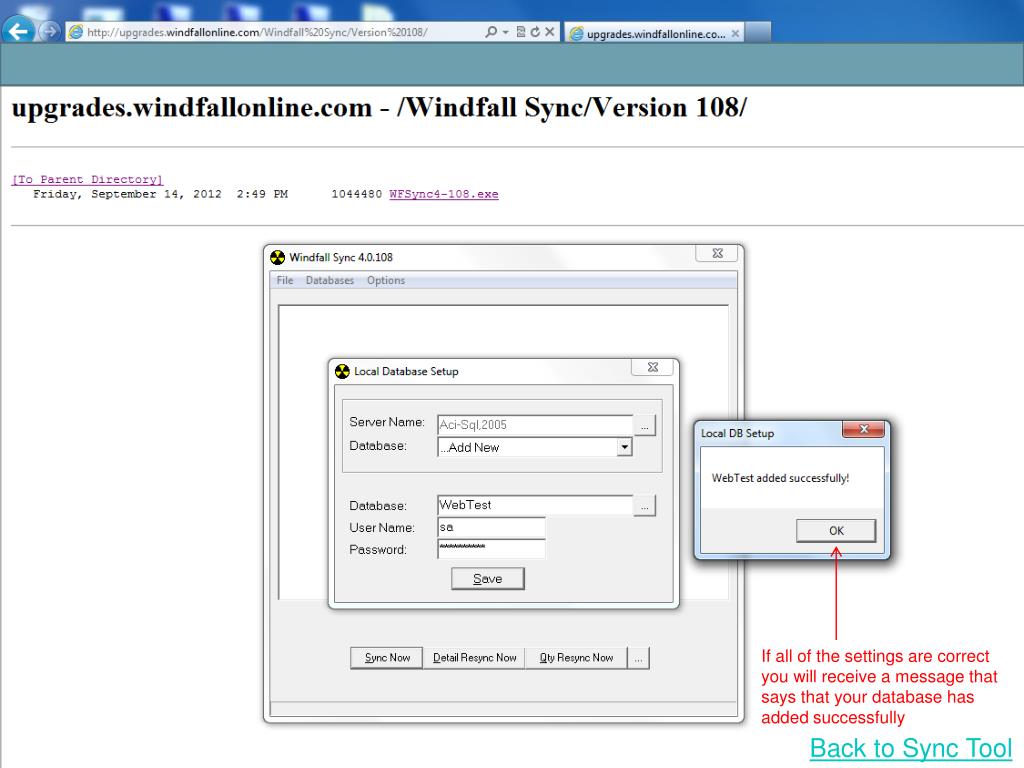Viewport: 1024px width, 768px height.
Task: Browse servers with the Server Name ellipsis button
Action: (645, 425)
